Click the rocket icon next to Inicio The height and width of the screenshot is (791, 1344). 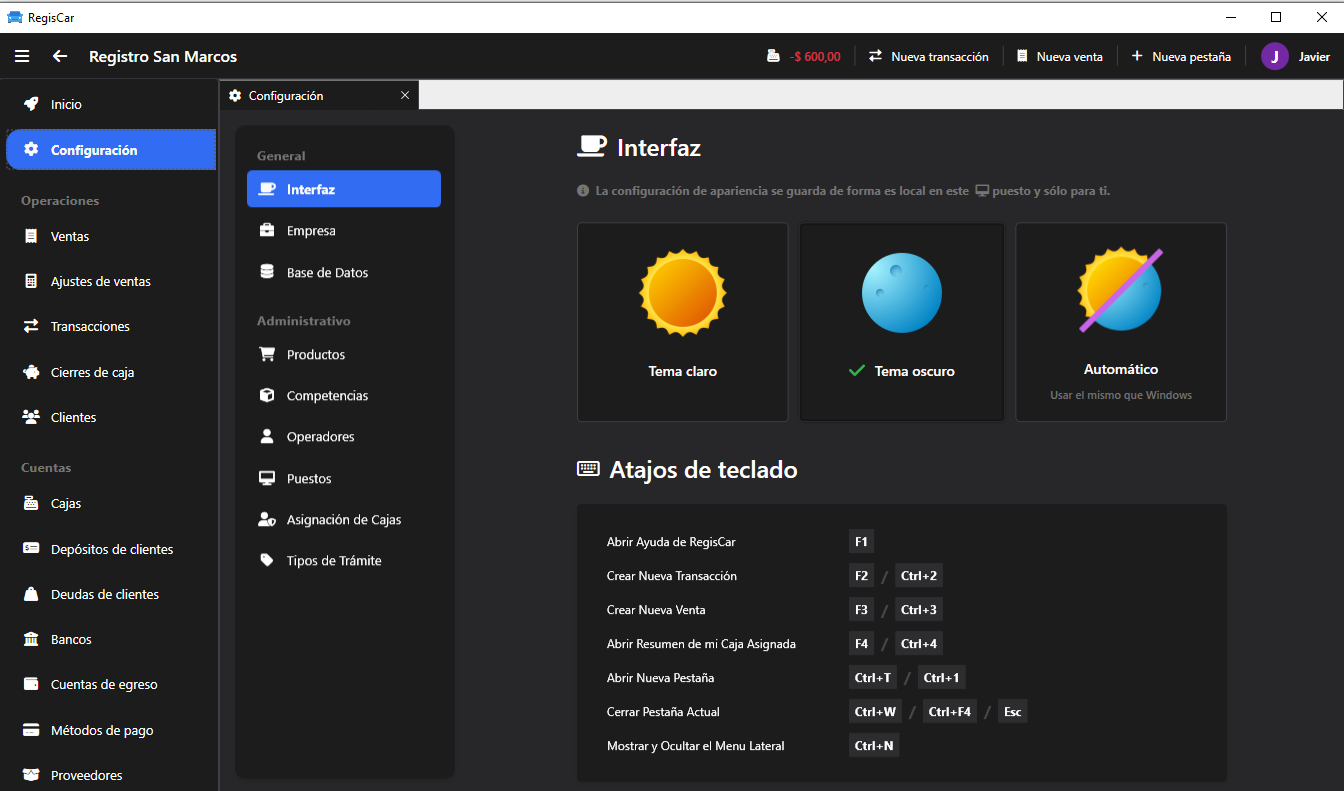pos(31,104)
